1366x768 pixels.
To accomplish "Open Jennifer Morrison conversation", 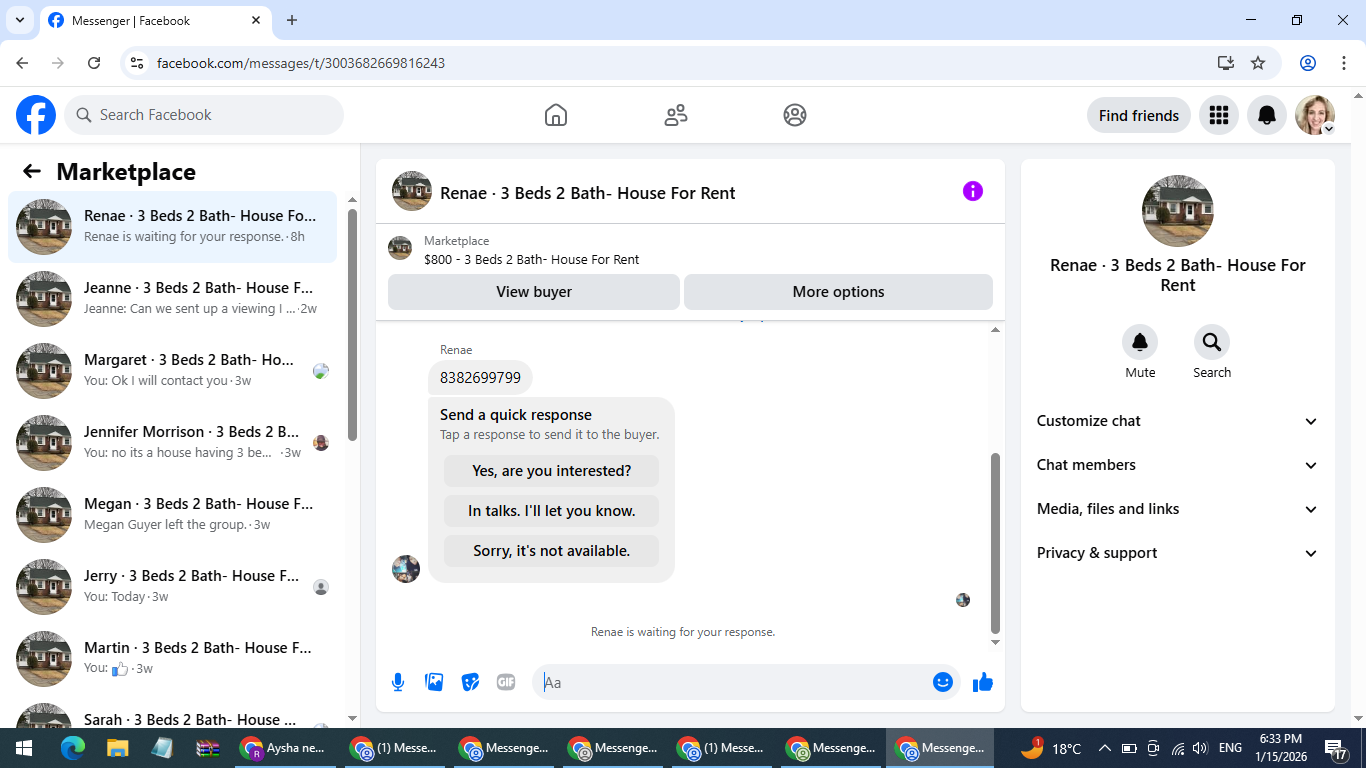I will click(x=173, y=443).
